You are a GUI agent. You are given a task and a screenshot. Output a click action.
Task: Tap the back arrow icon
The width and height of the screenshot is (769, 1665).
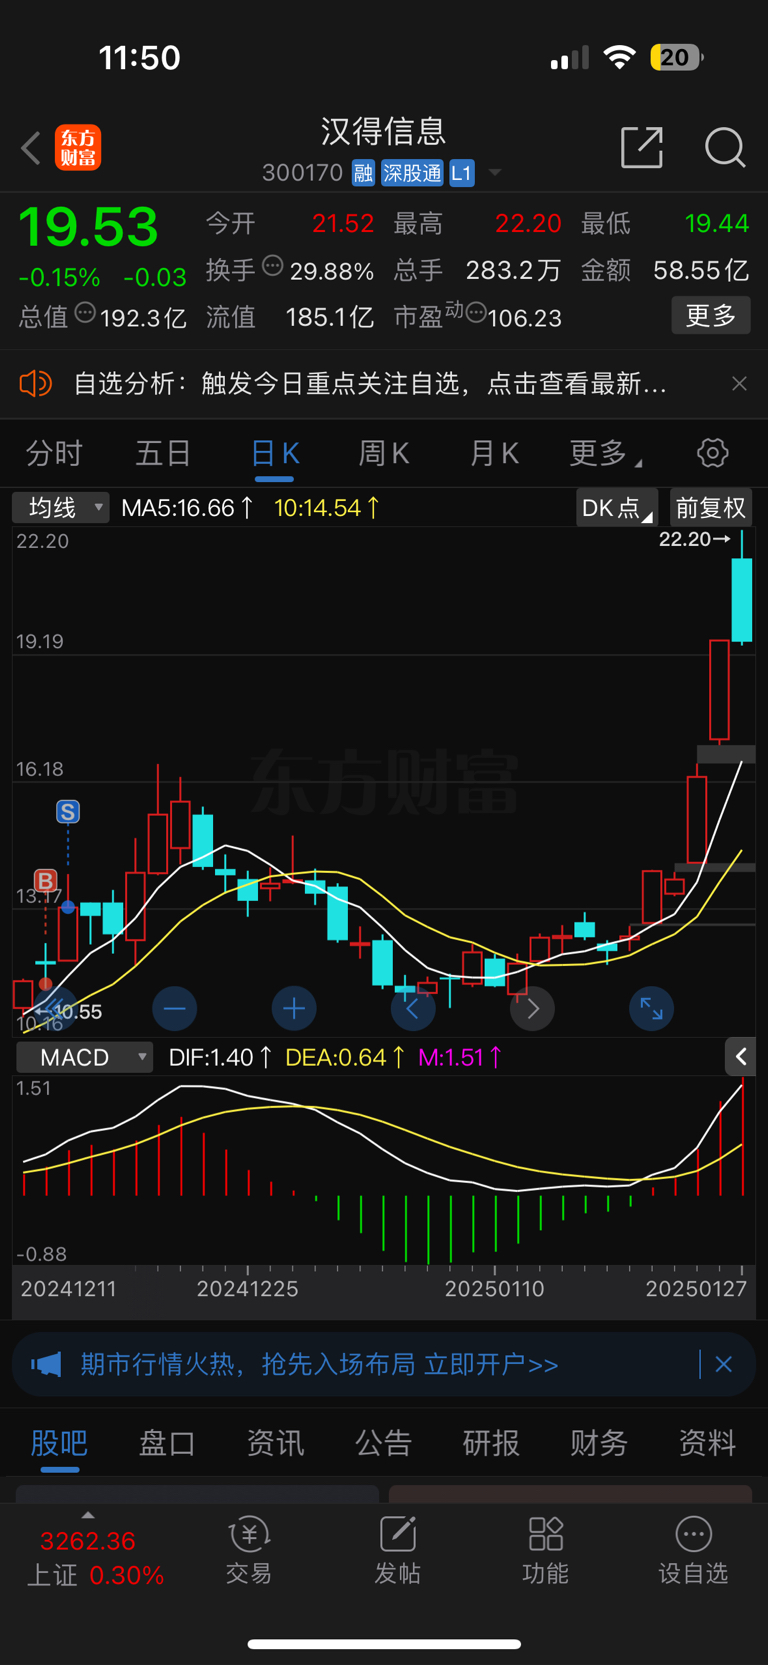tap(31, 148)
